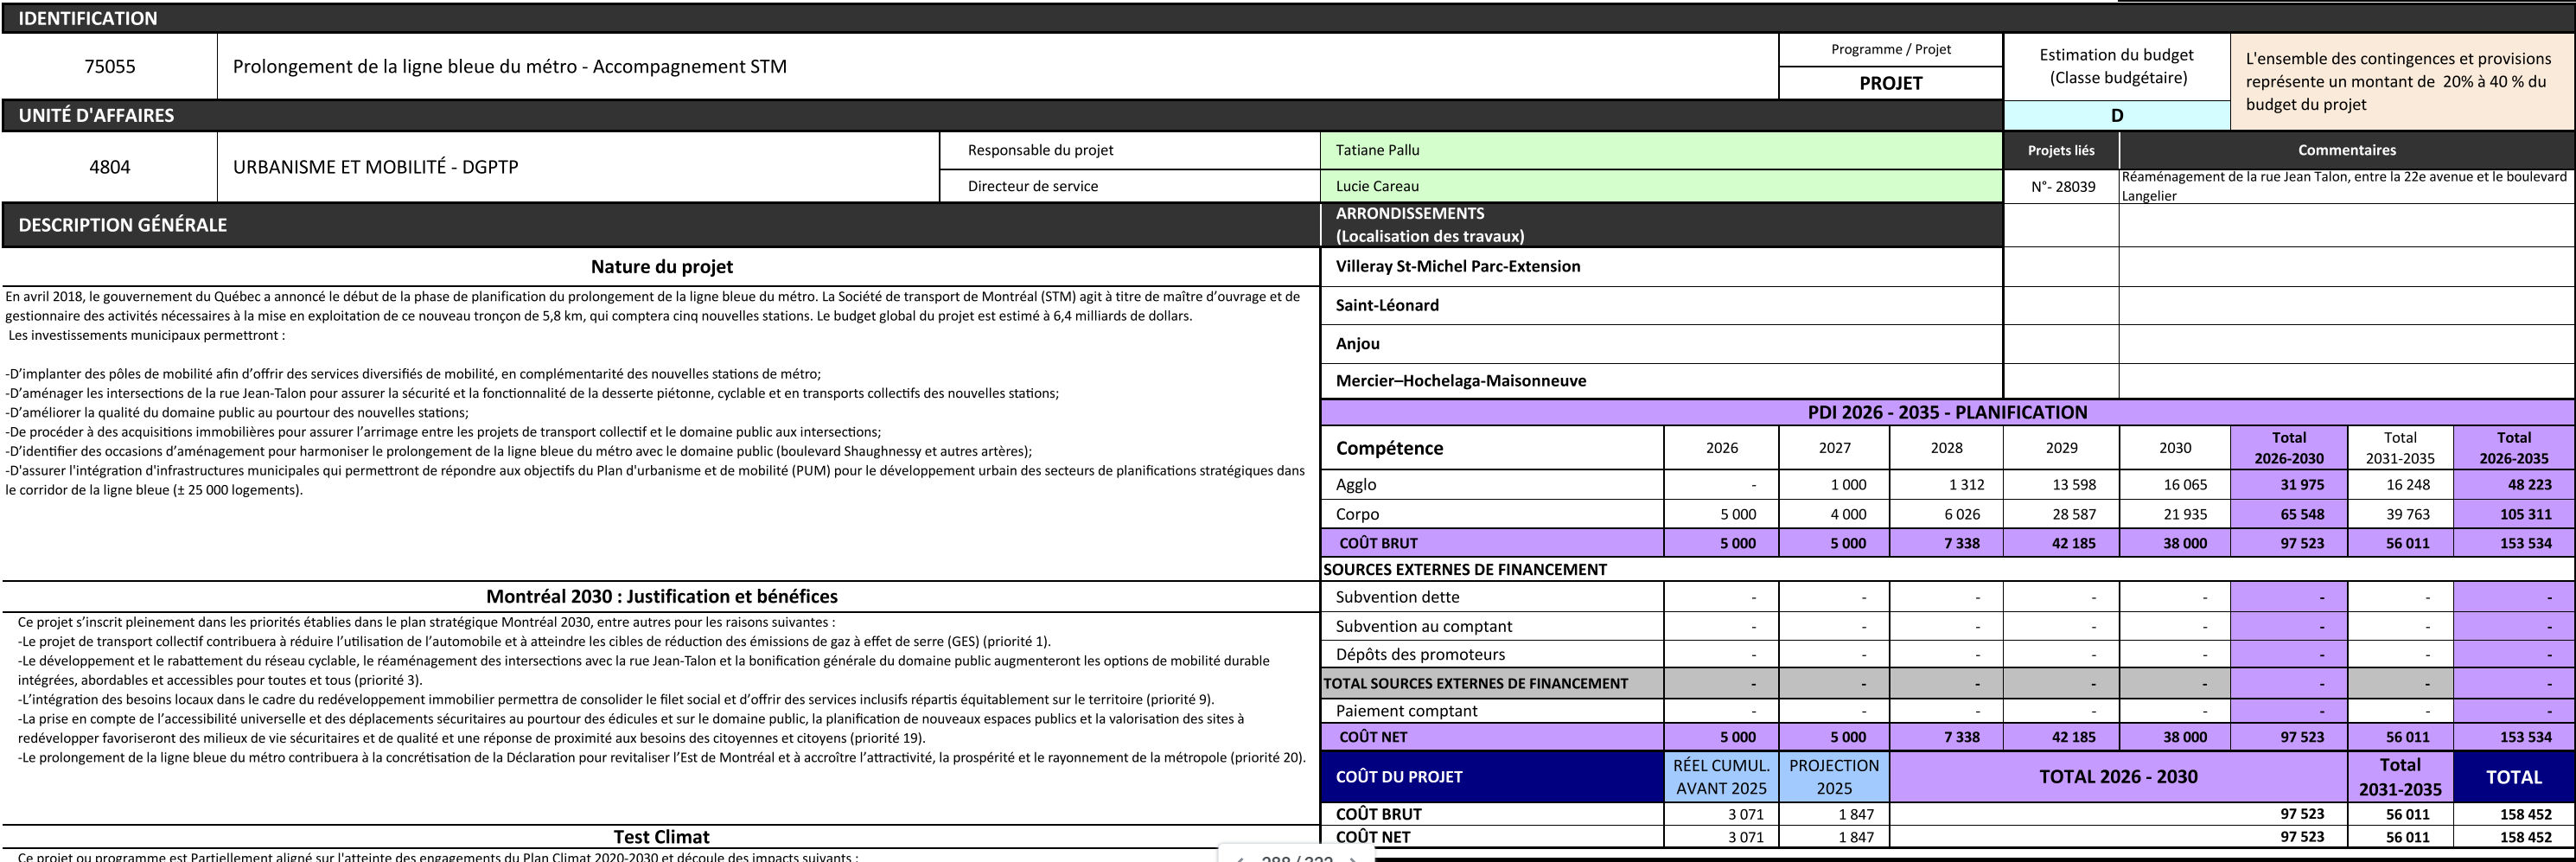Select the Tatiane Pallu cell
The width and height of the screenshot is (2576, 862).
point(1660,150)
